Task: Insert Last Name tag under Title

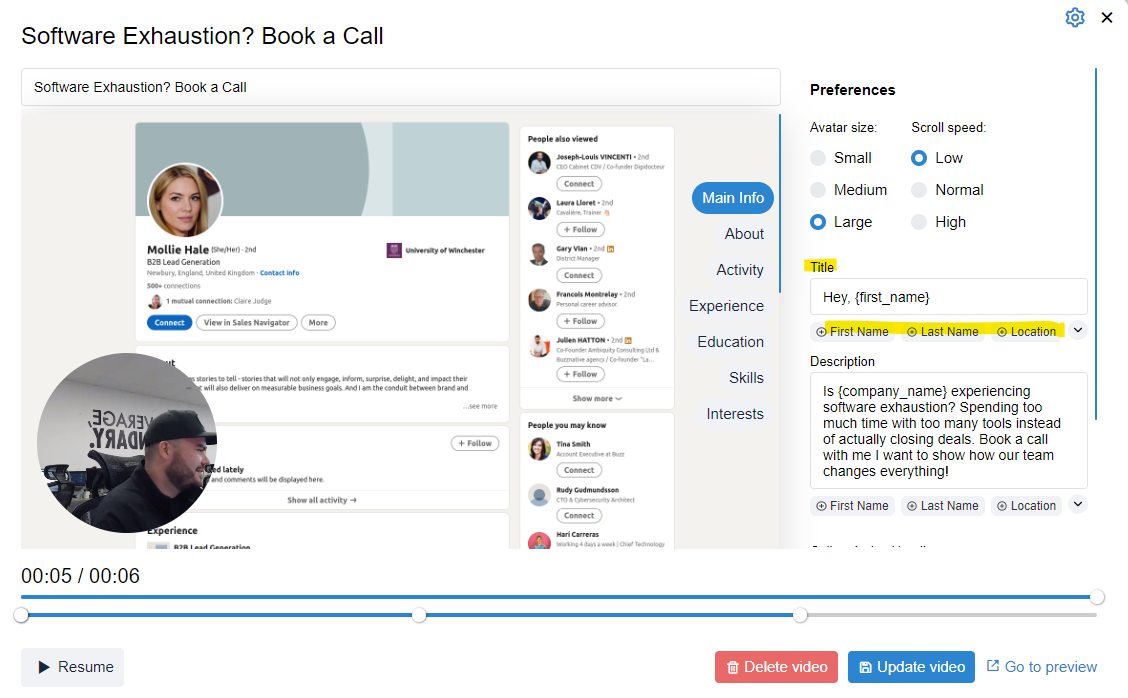Action: tap(942, 332)
